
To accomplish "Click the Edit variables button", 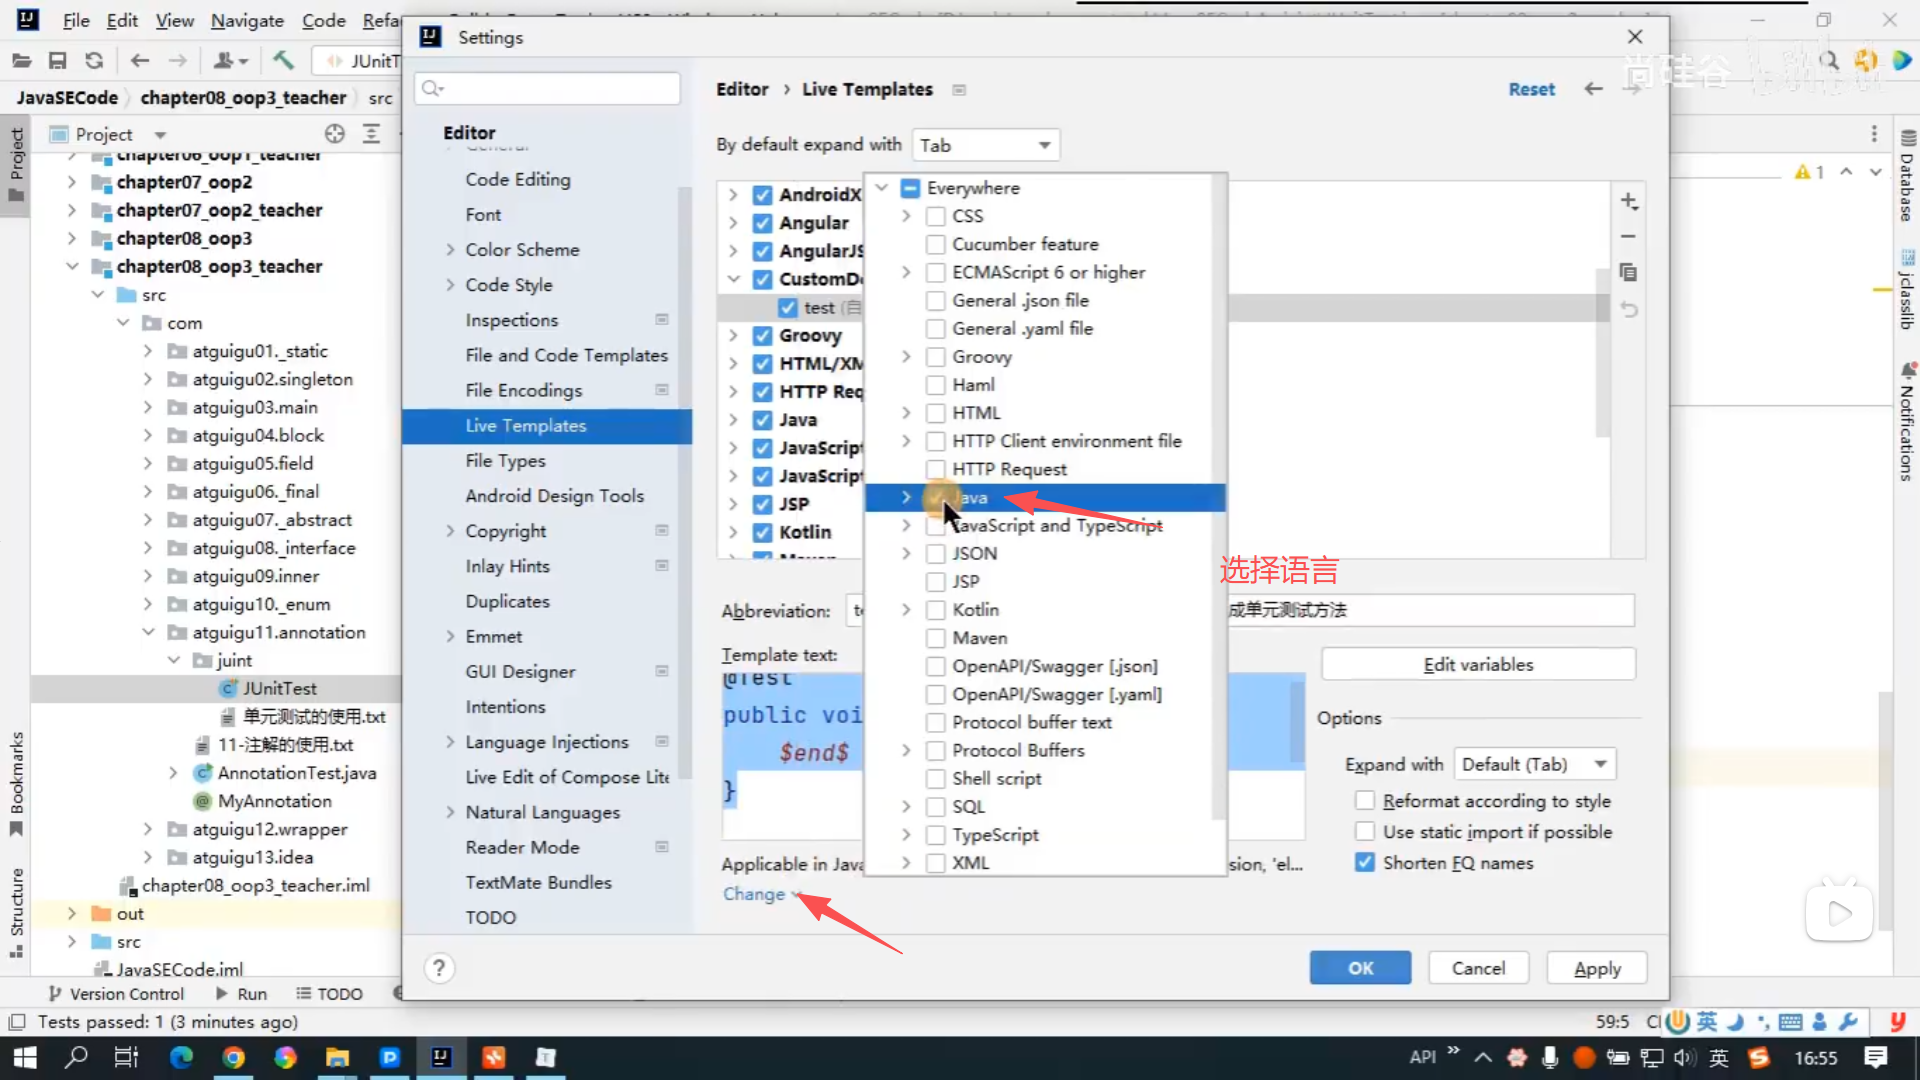I will pyautogui.click(x=1478, y=664).
